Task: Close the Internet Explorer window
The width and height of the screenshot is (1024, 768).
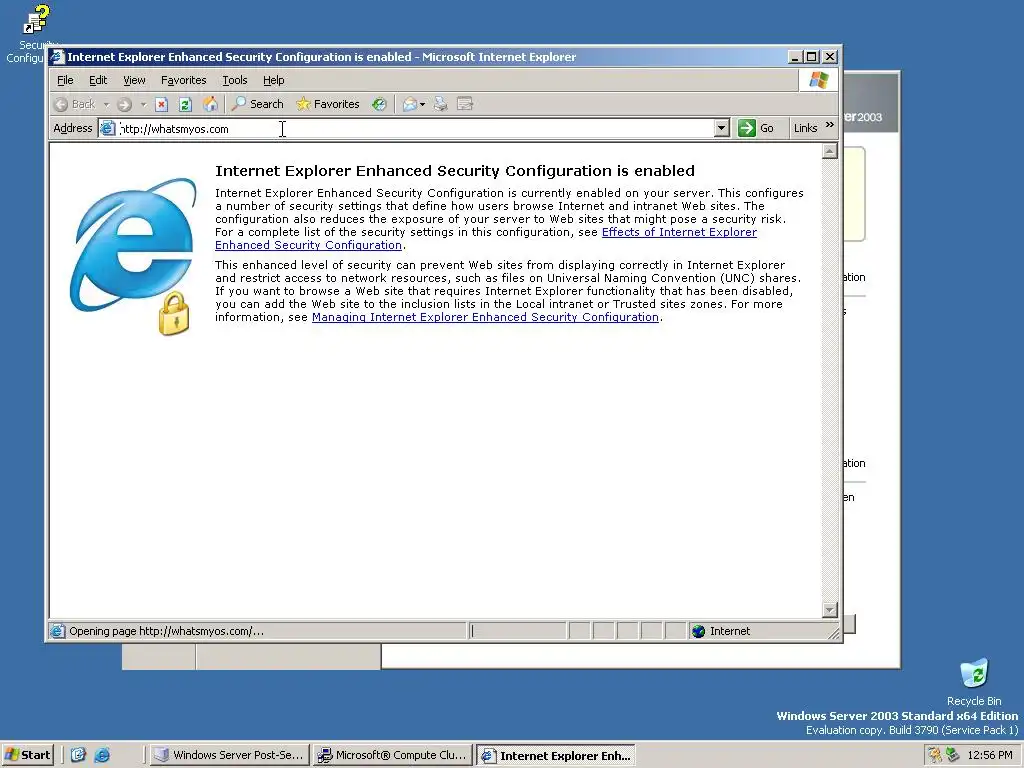Action: click(829, 57)
